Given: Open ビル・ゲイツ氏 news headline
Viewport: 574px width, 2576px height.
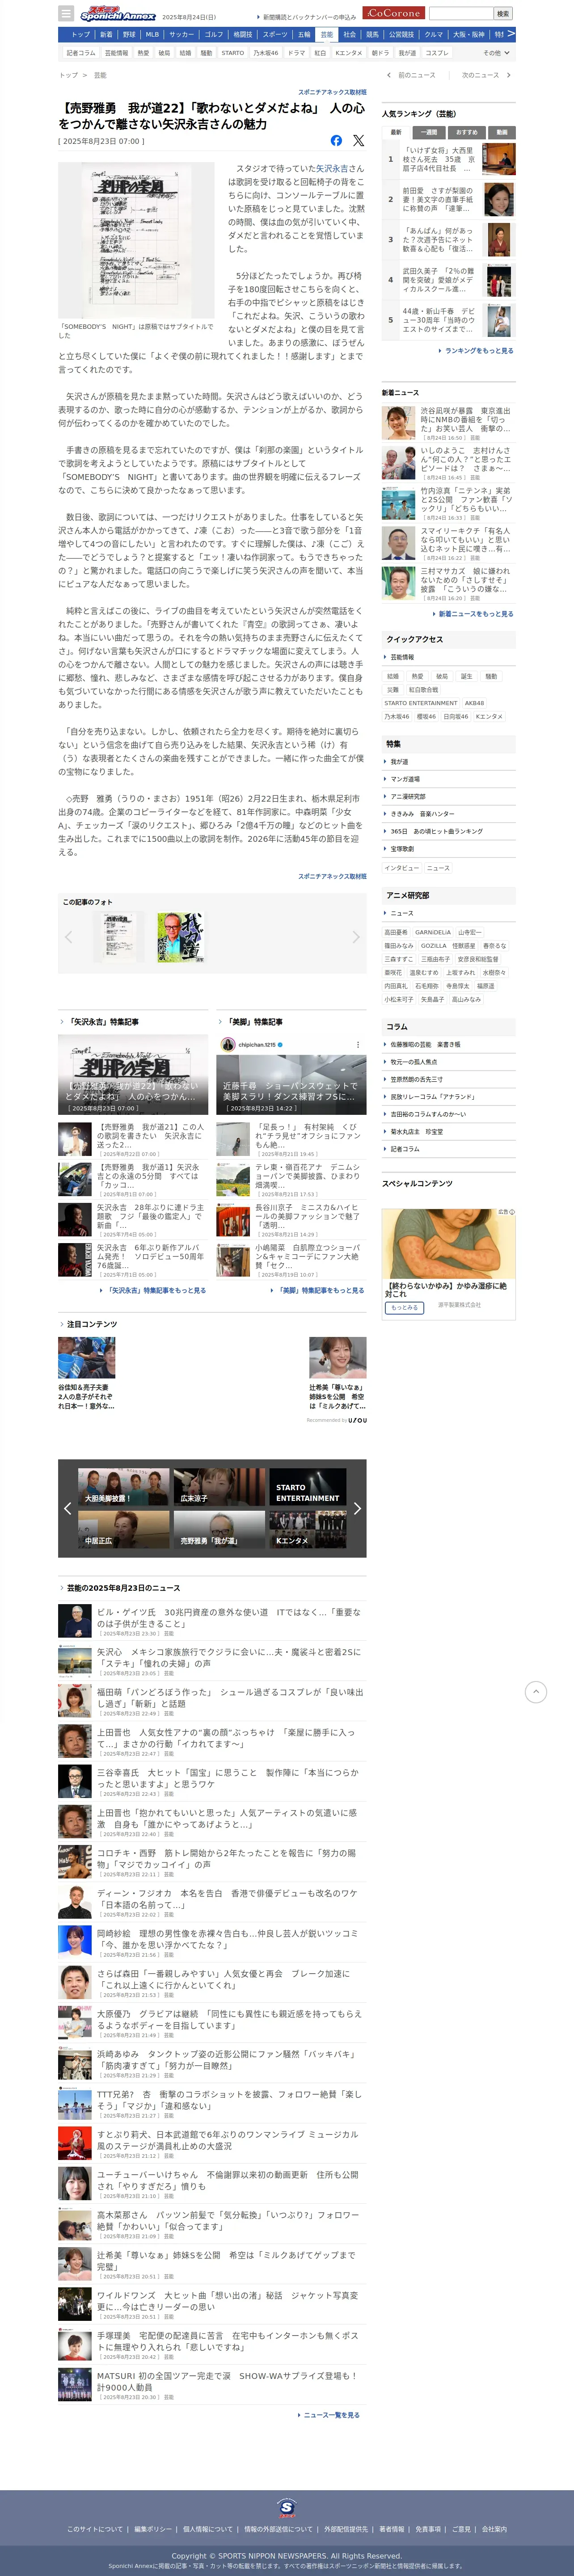Looking at the screenshot, I should click(229, 1617).
